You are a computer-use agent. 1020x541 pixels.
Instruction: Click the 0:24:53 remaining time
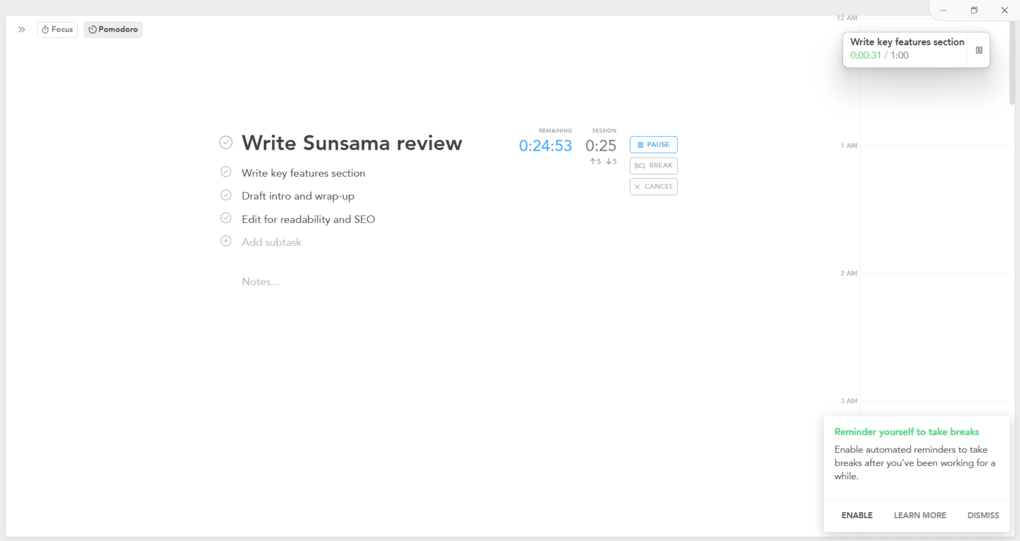pos(545,146)
